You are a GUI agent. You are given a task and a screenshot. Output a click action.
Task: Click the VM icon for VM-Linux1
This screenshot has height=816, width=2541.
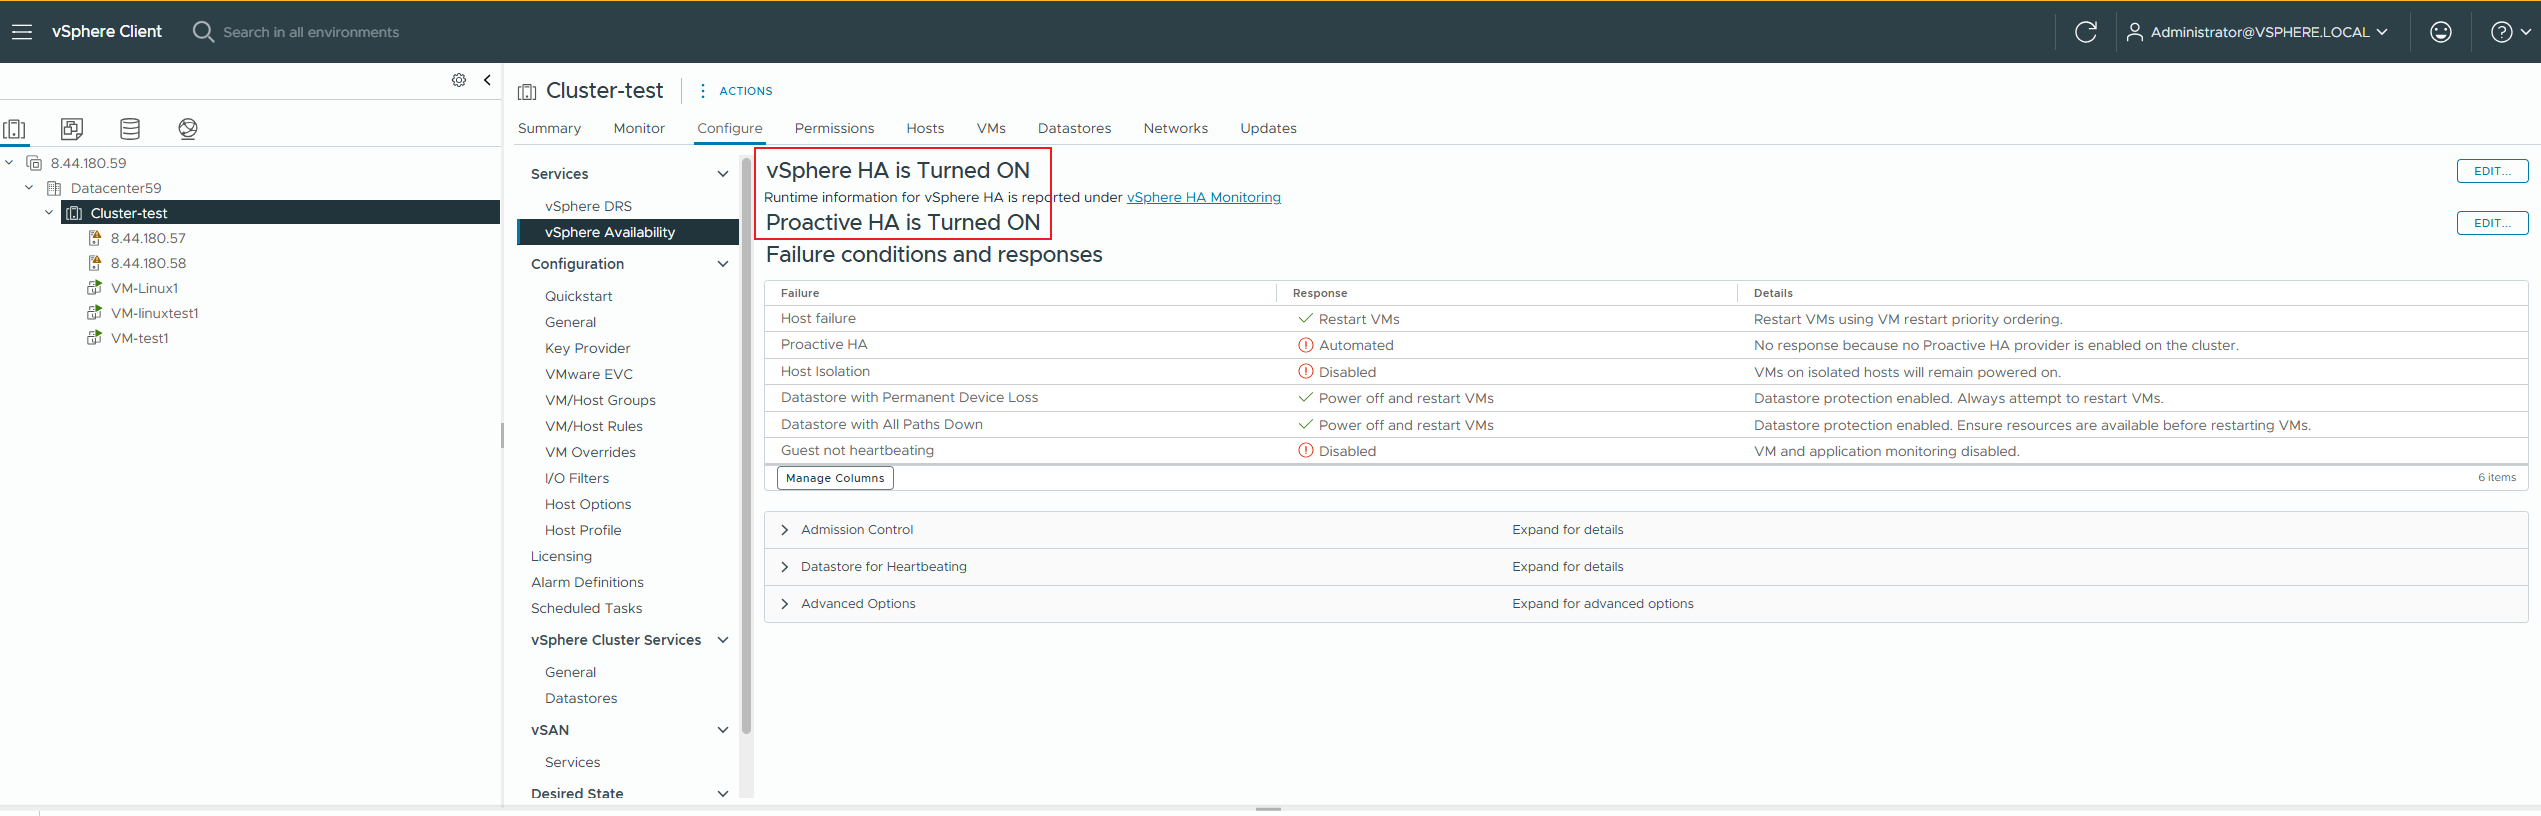[x=94, y=288]
